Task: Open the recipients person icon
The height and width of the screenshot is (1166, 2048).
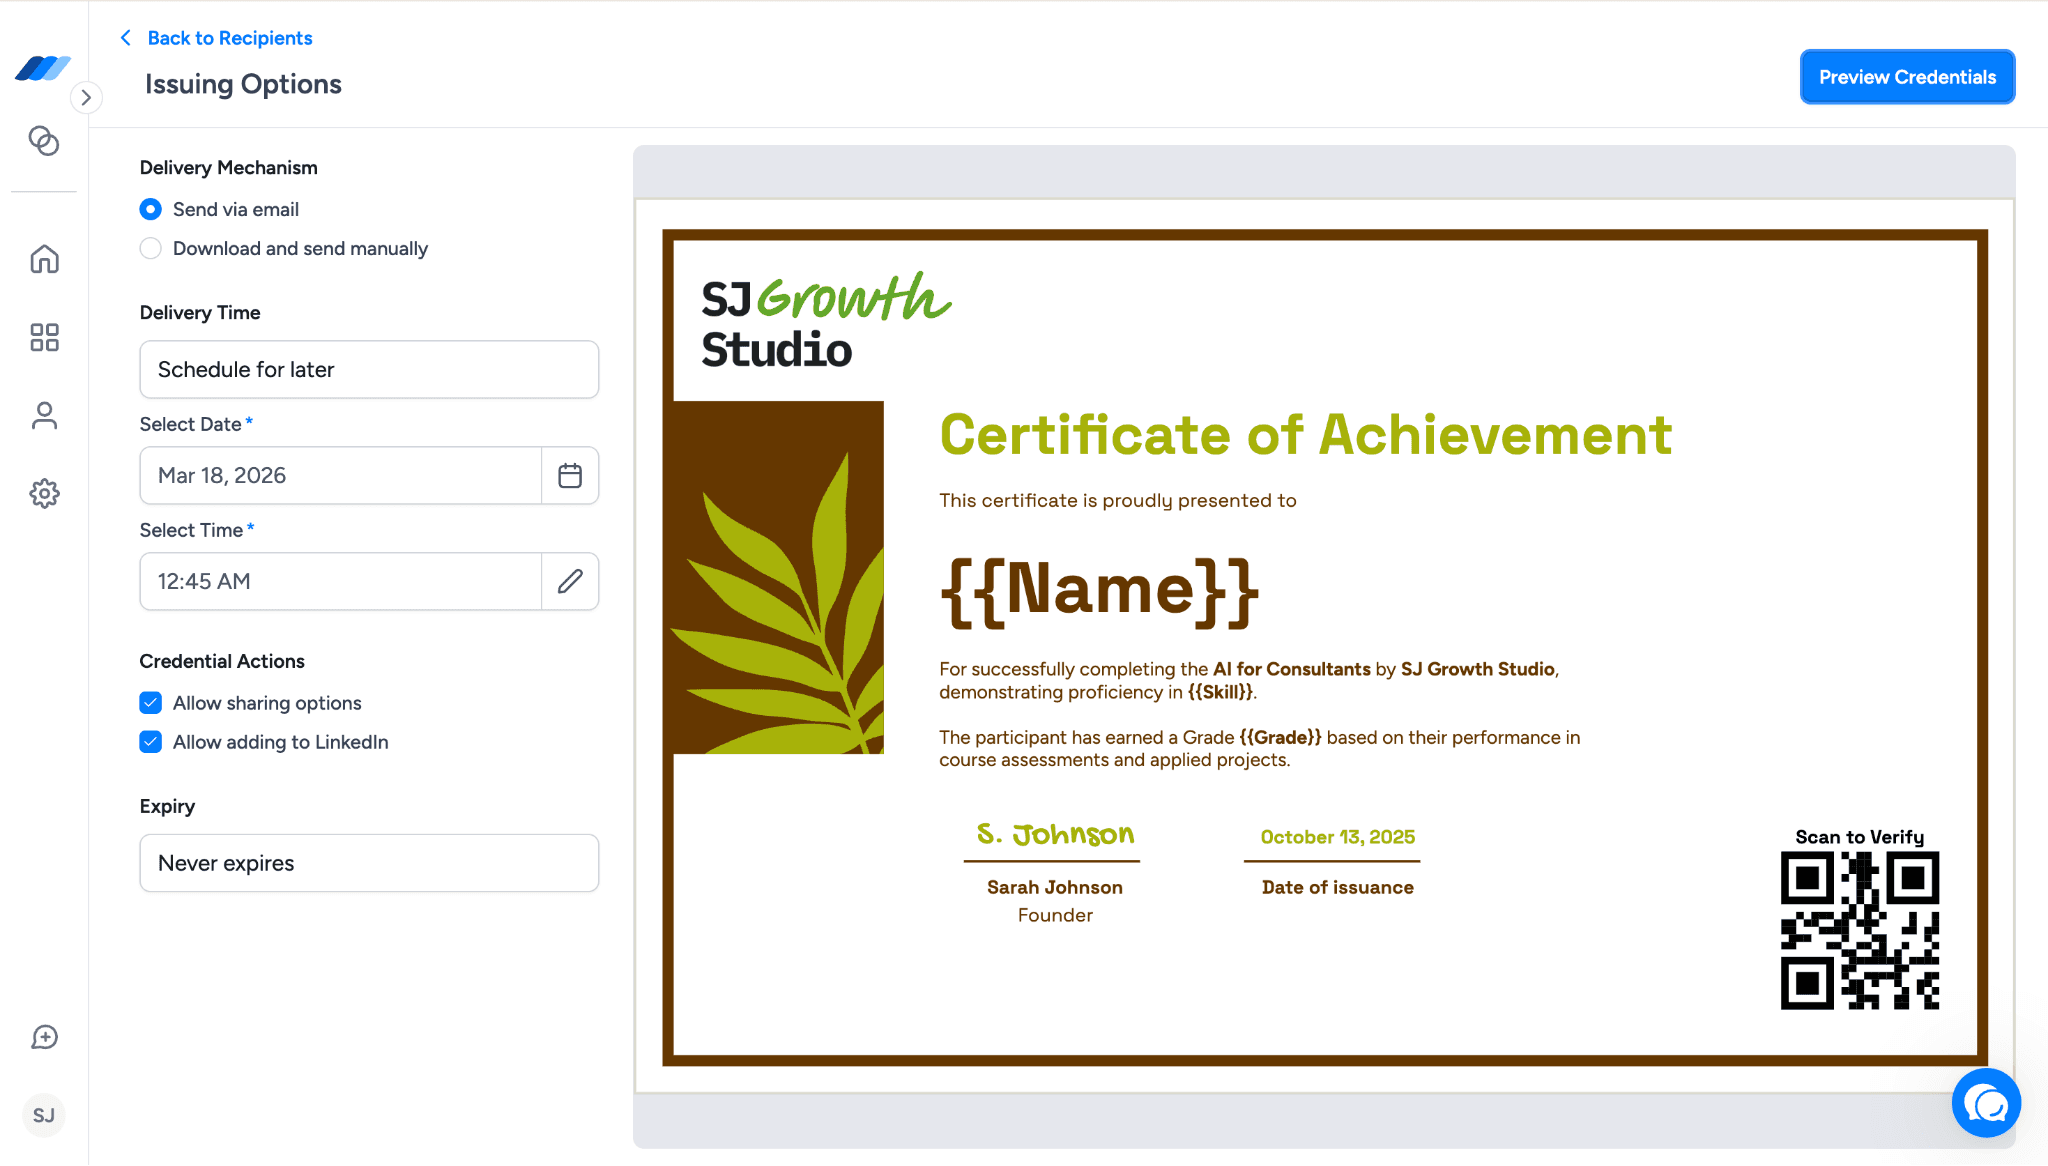Action: tap(44, 416)
